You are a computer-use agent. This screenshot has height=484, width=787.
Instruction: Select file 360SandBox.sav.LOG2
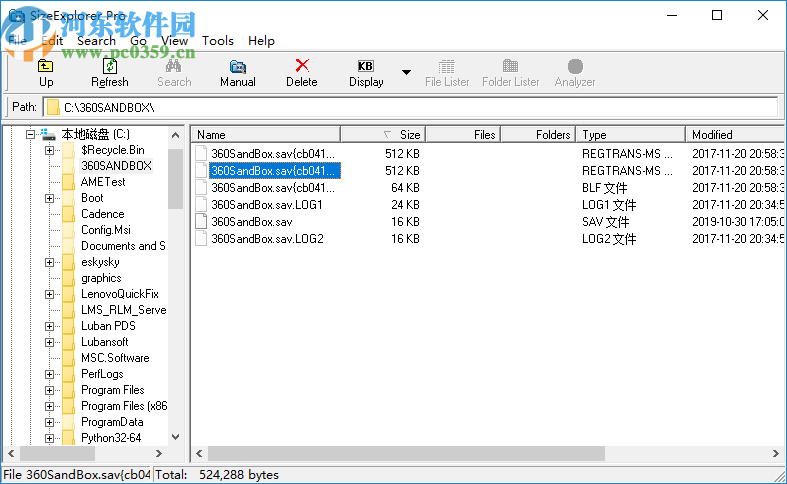267,239
